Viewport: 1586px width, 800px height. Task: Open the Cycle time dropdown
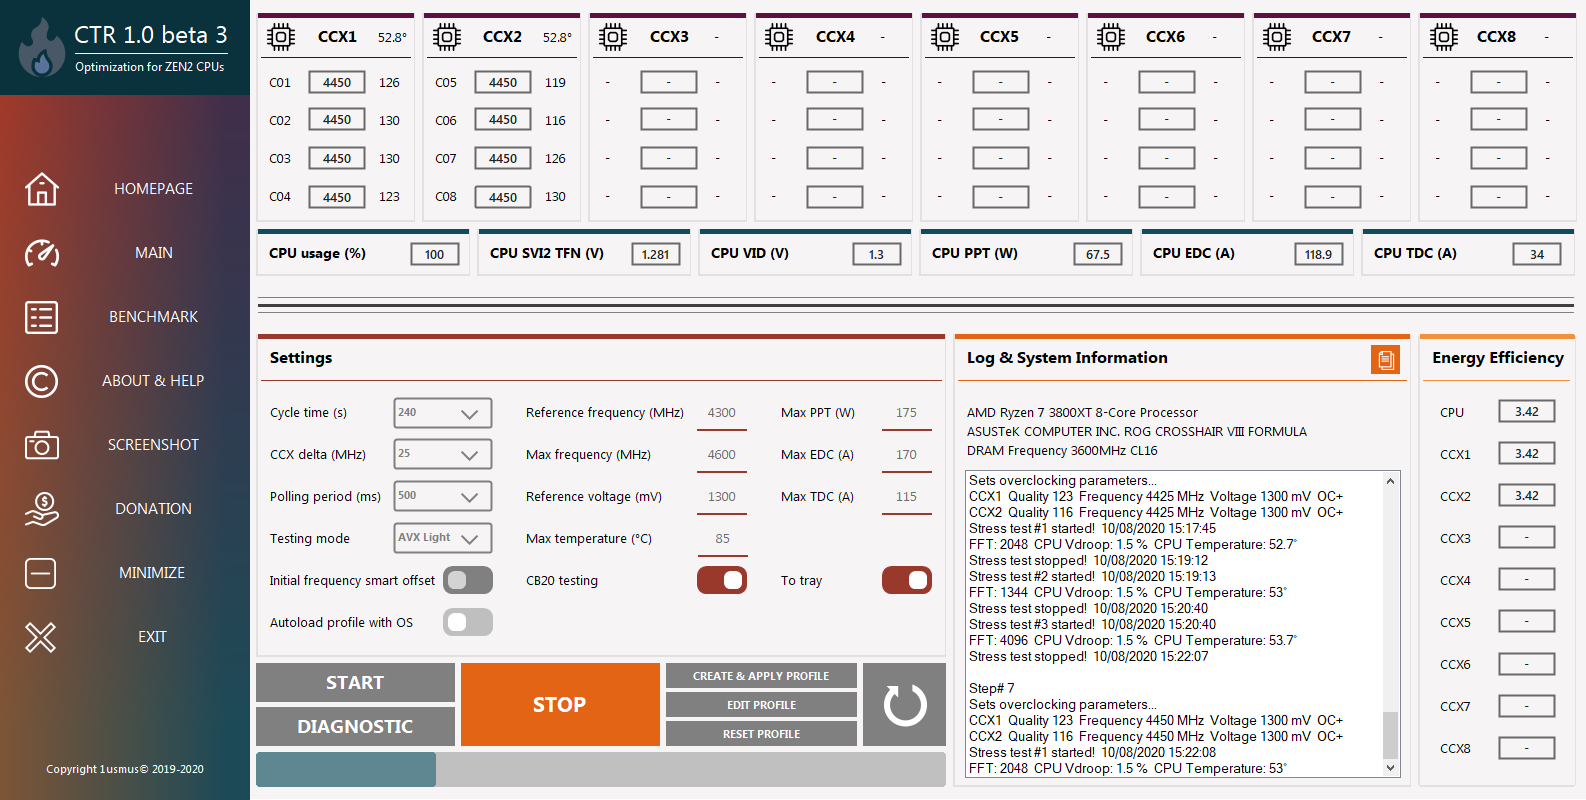pos(443,412)
